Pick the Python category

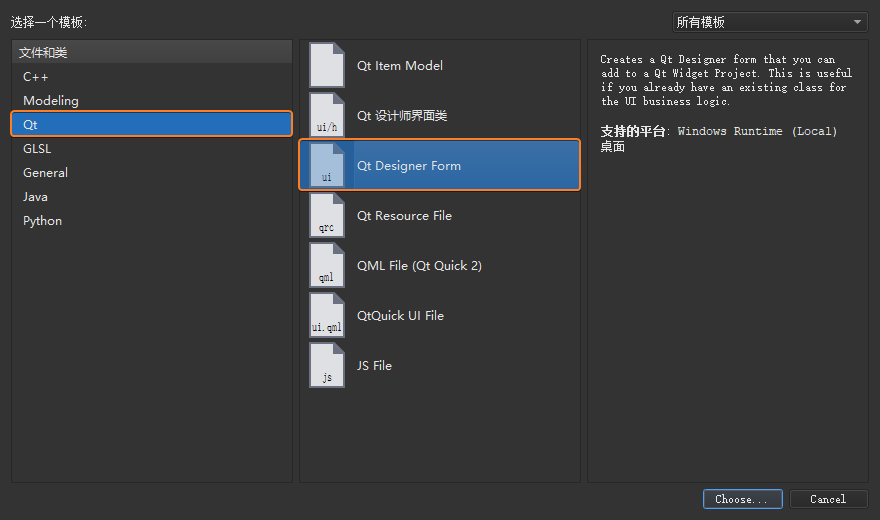pyautogui.click(x=43, y=221)
